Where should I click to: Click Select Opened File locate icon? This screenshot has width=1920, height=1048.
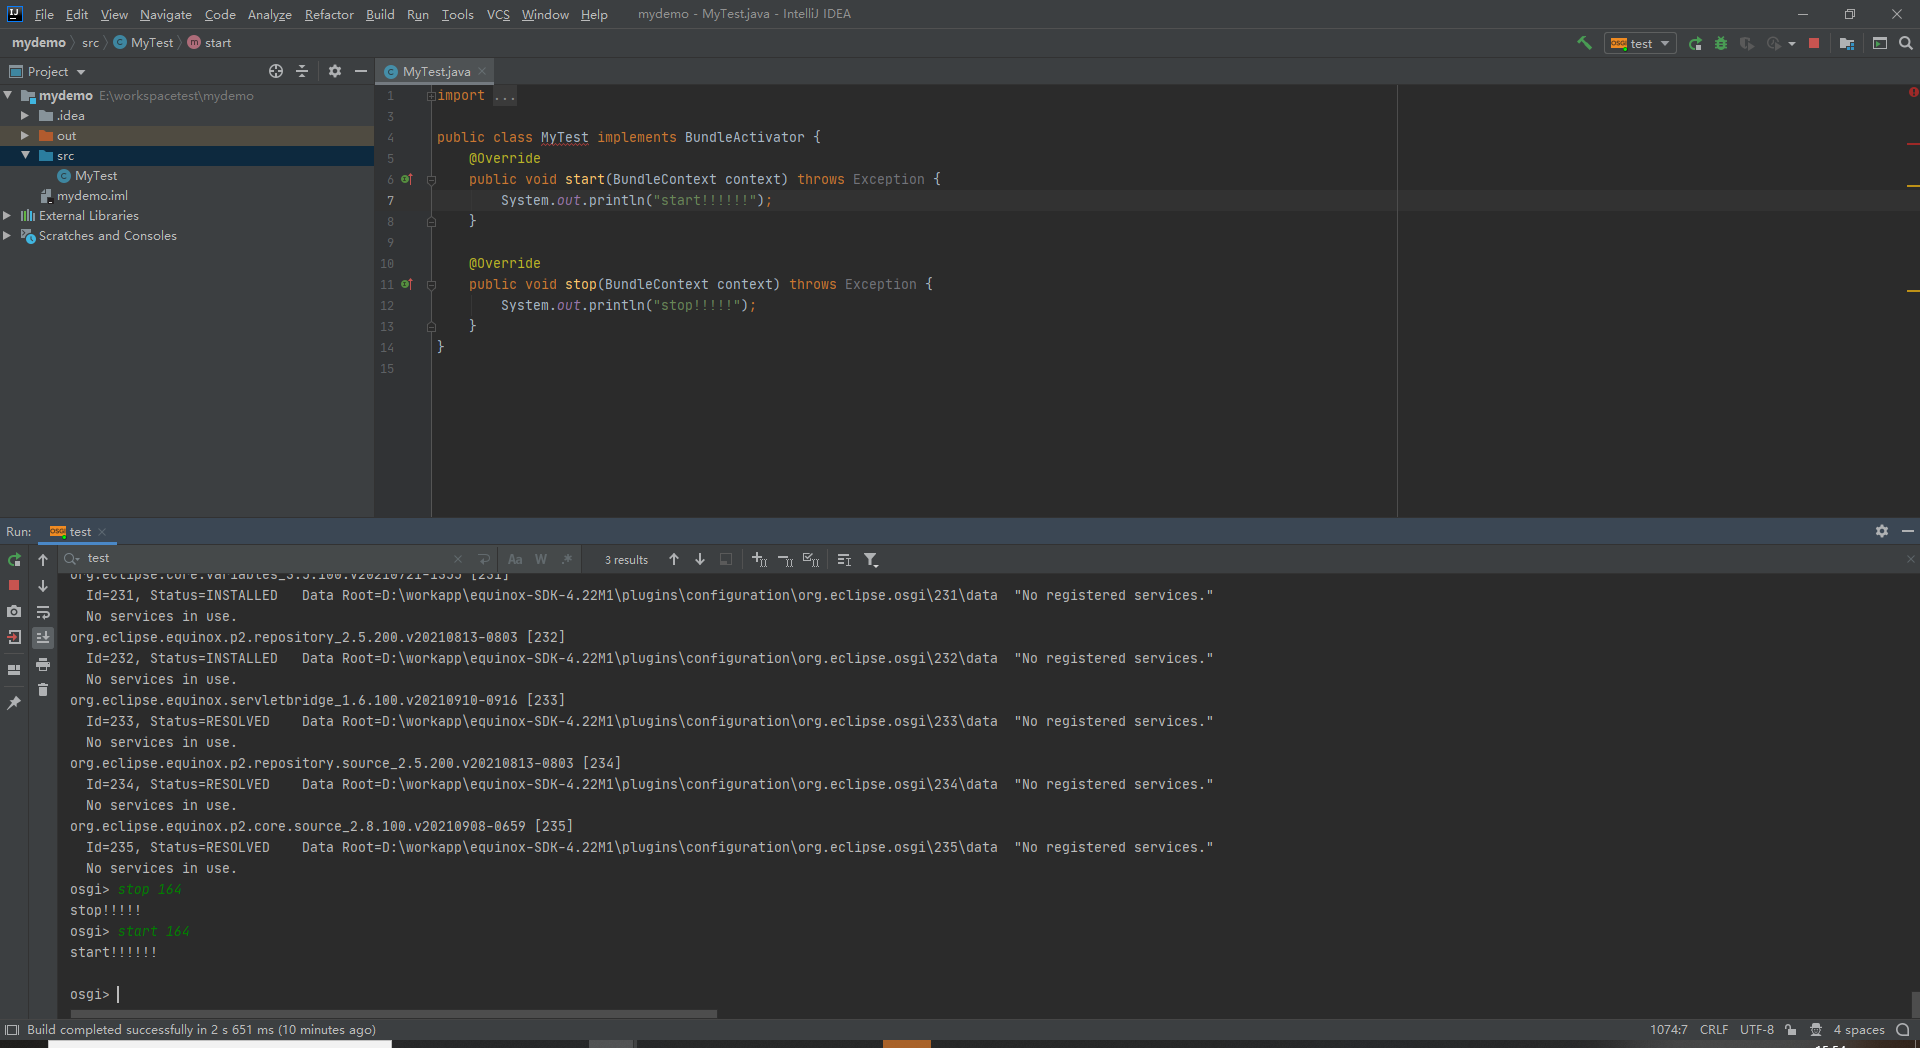click(276, 71)
